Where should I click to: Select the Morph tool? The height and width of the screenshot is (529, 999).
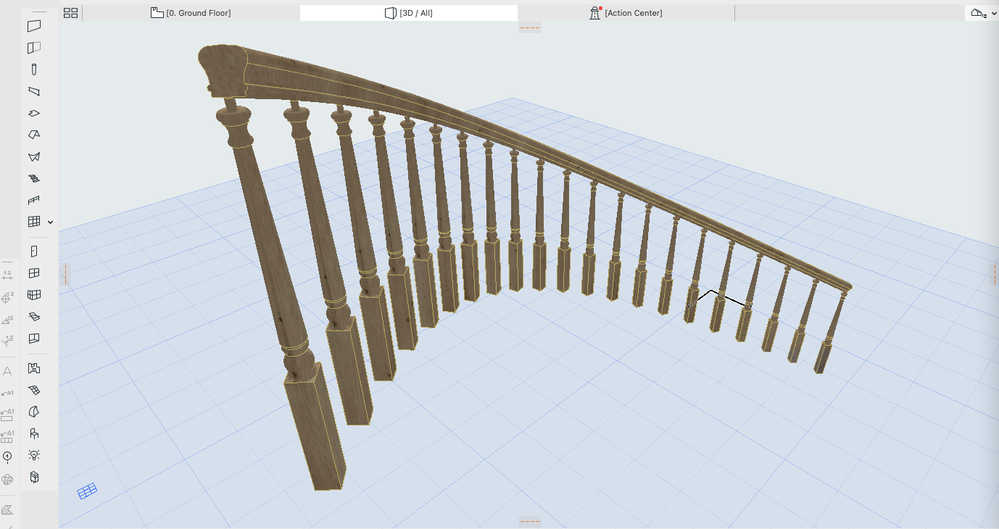pyautogui.click(x=34, y=412)
